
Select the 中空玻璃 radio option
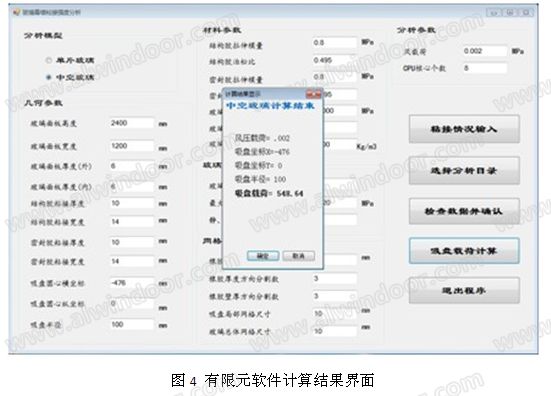pos(49,77)
